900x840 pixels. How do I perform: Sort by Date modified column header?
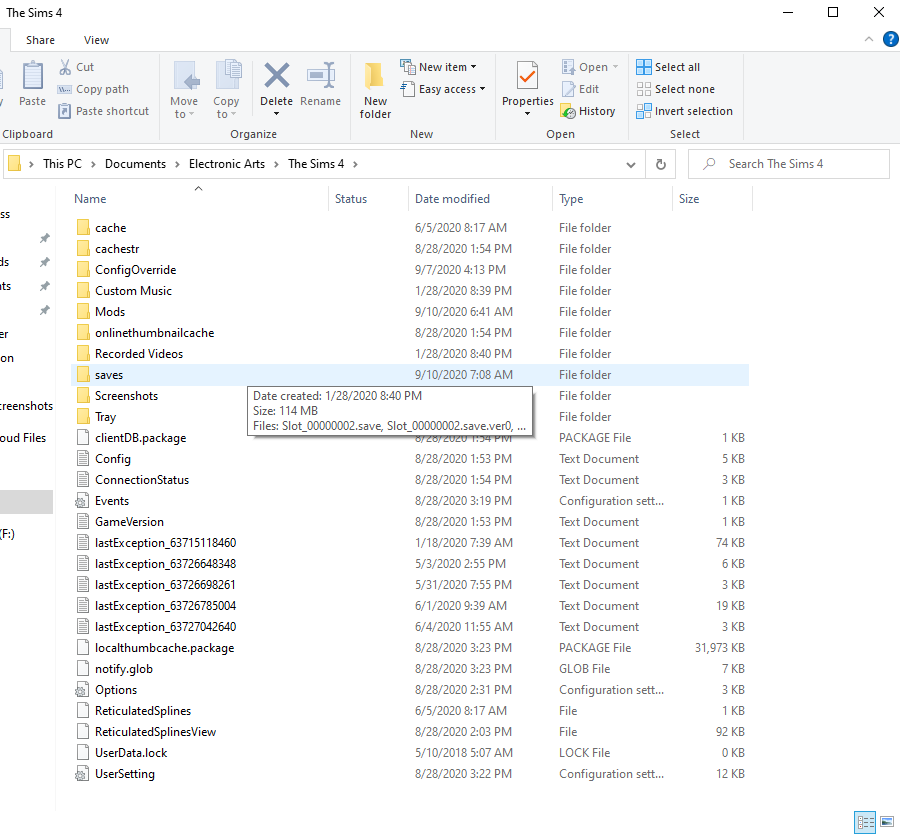pos(452,199)
